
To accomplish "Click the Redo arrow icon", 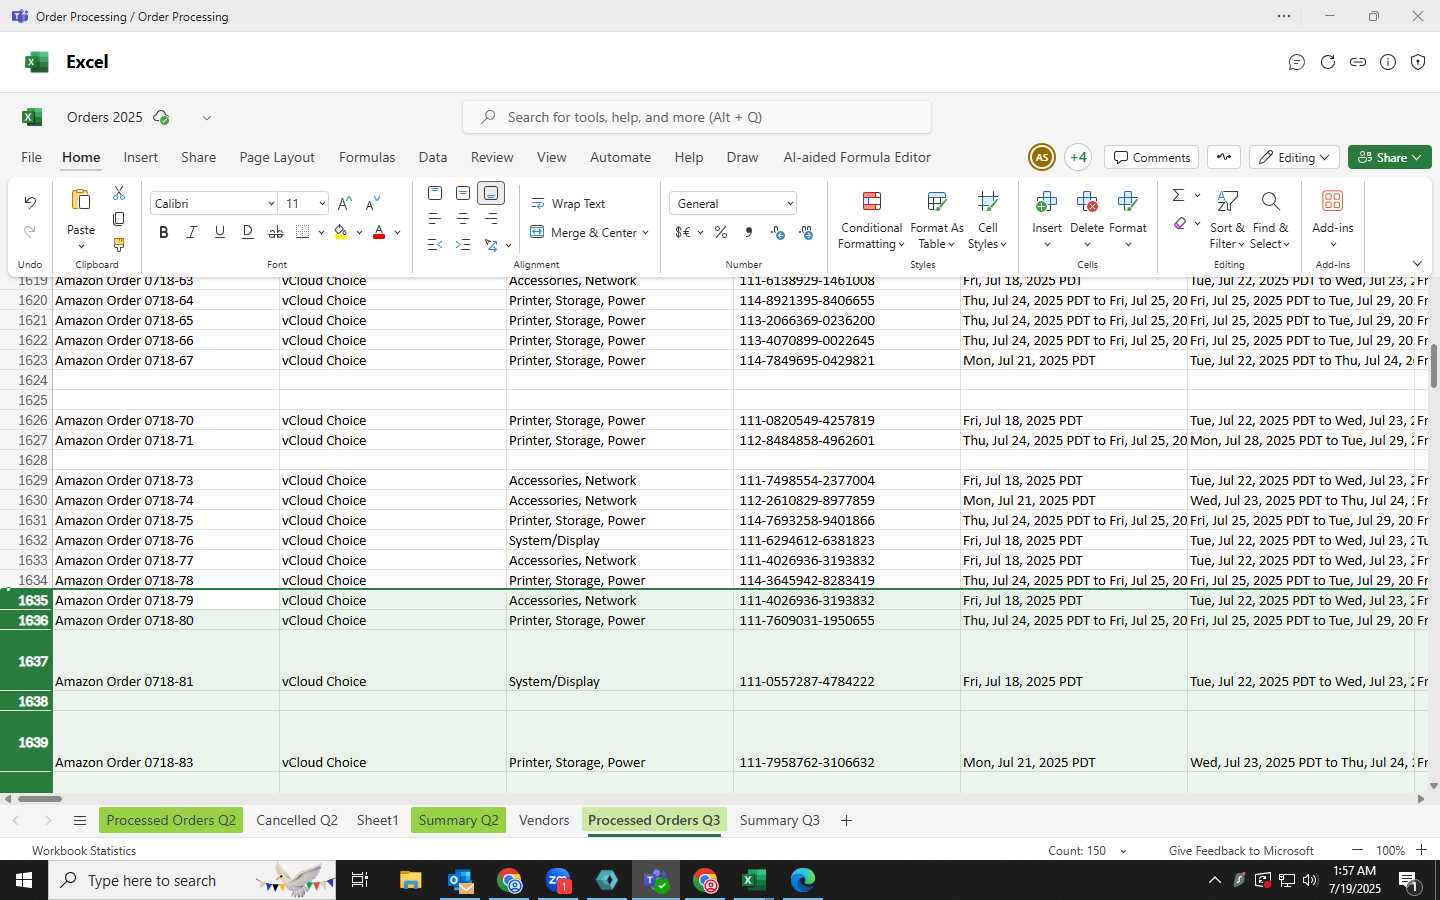I will [30, 232].
